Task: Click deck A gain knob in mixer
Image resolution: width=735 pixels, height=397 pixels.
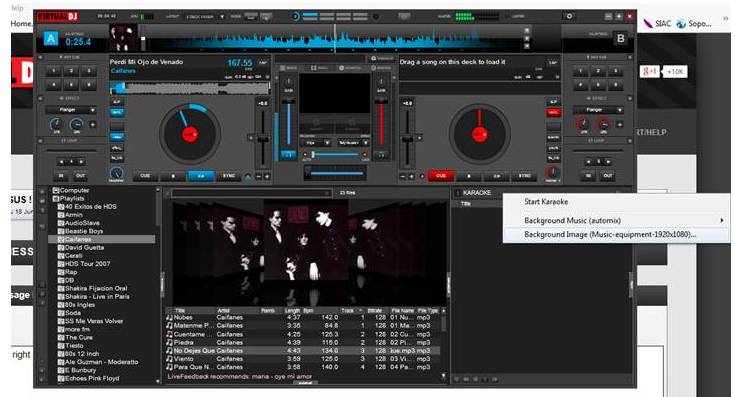Action: click(288, 83)
